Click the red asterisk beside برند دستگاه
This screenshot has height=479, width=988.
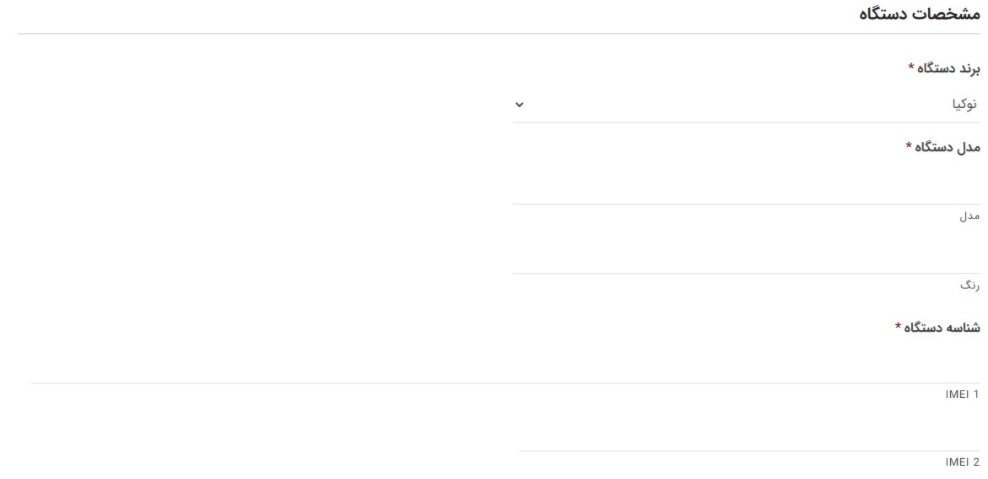(x=911, y=68)
